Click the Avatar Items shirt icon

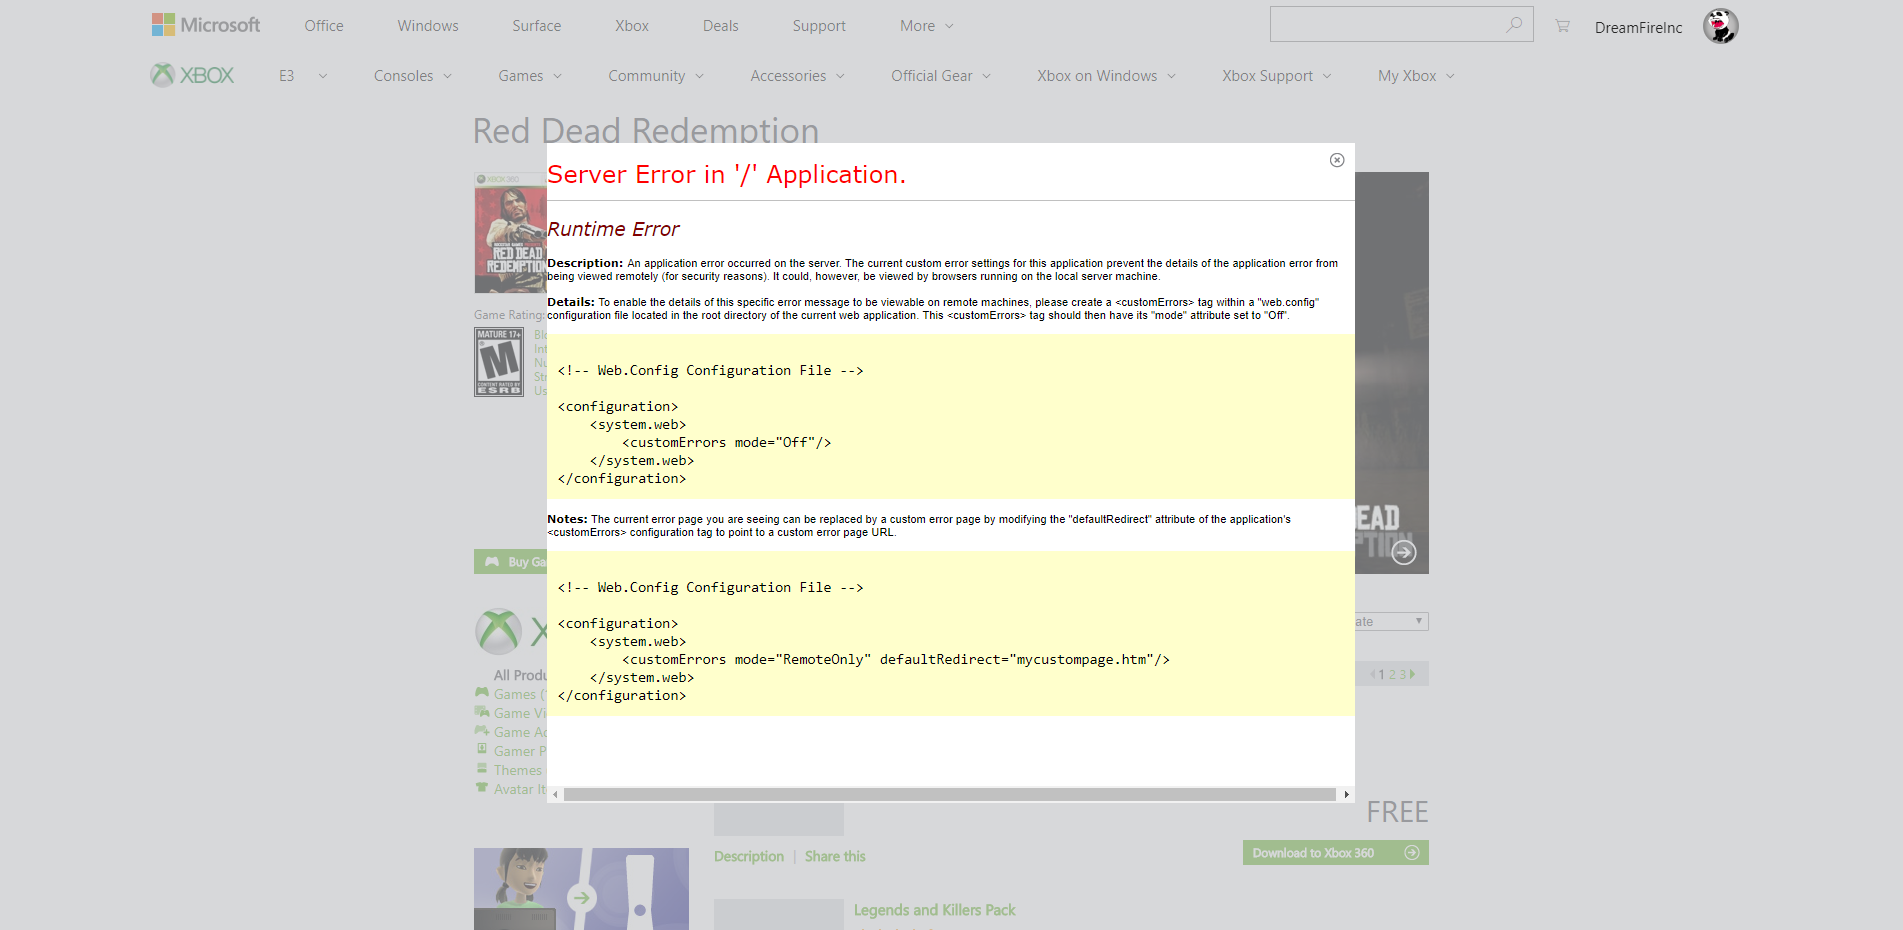pos(482,788)
